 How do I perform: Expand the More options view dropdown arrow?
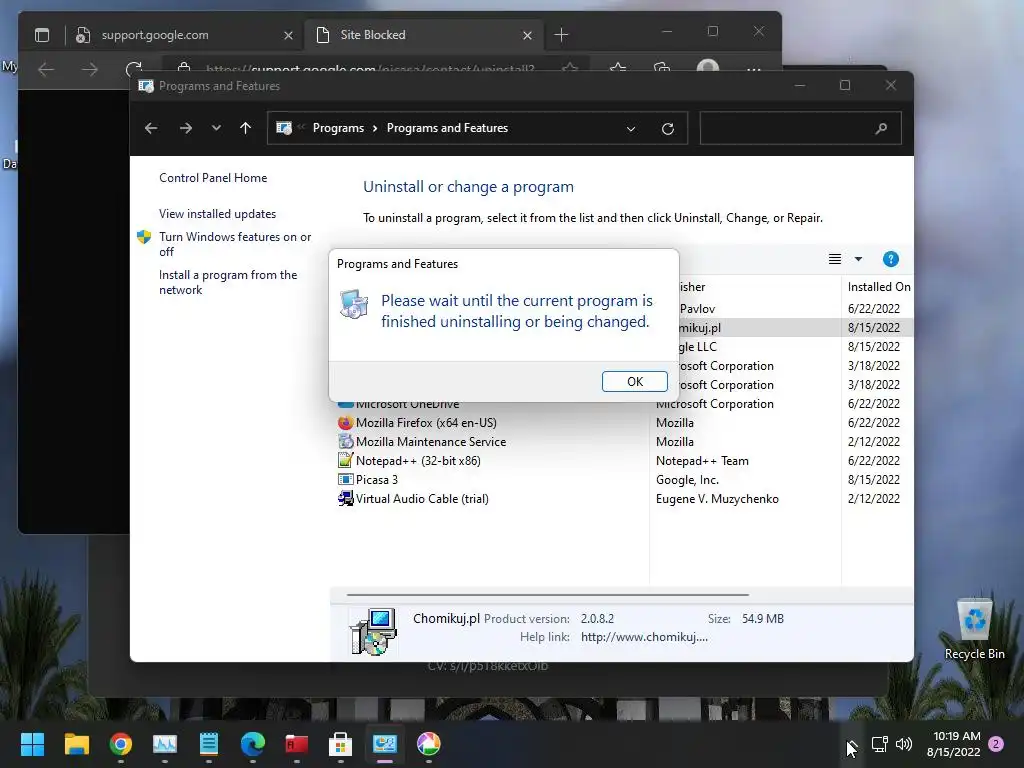(x=858, y=259)
